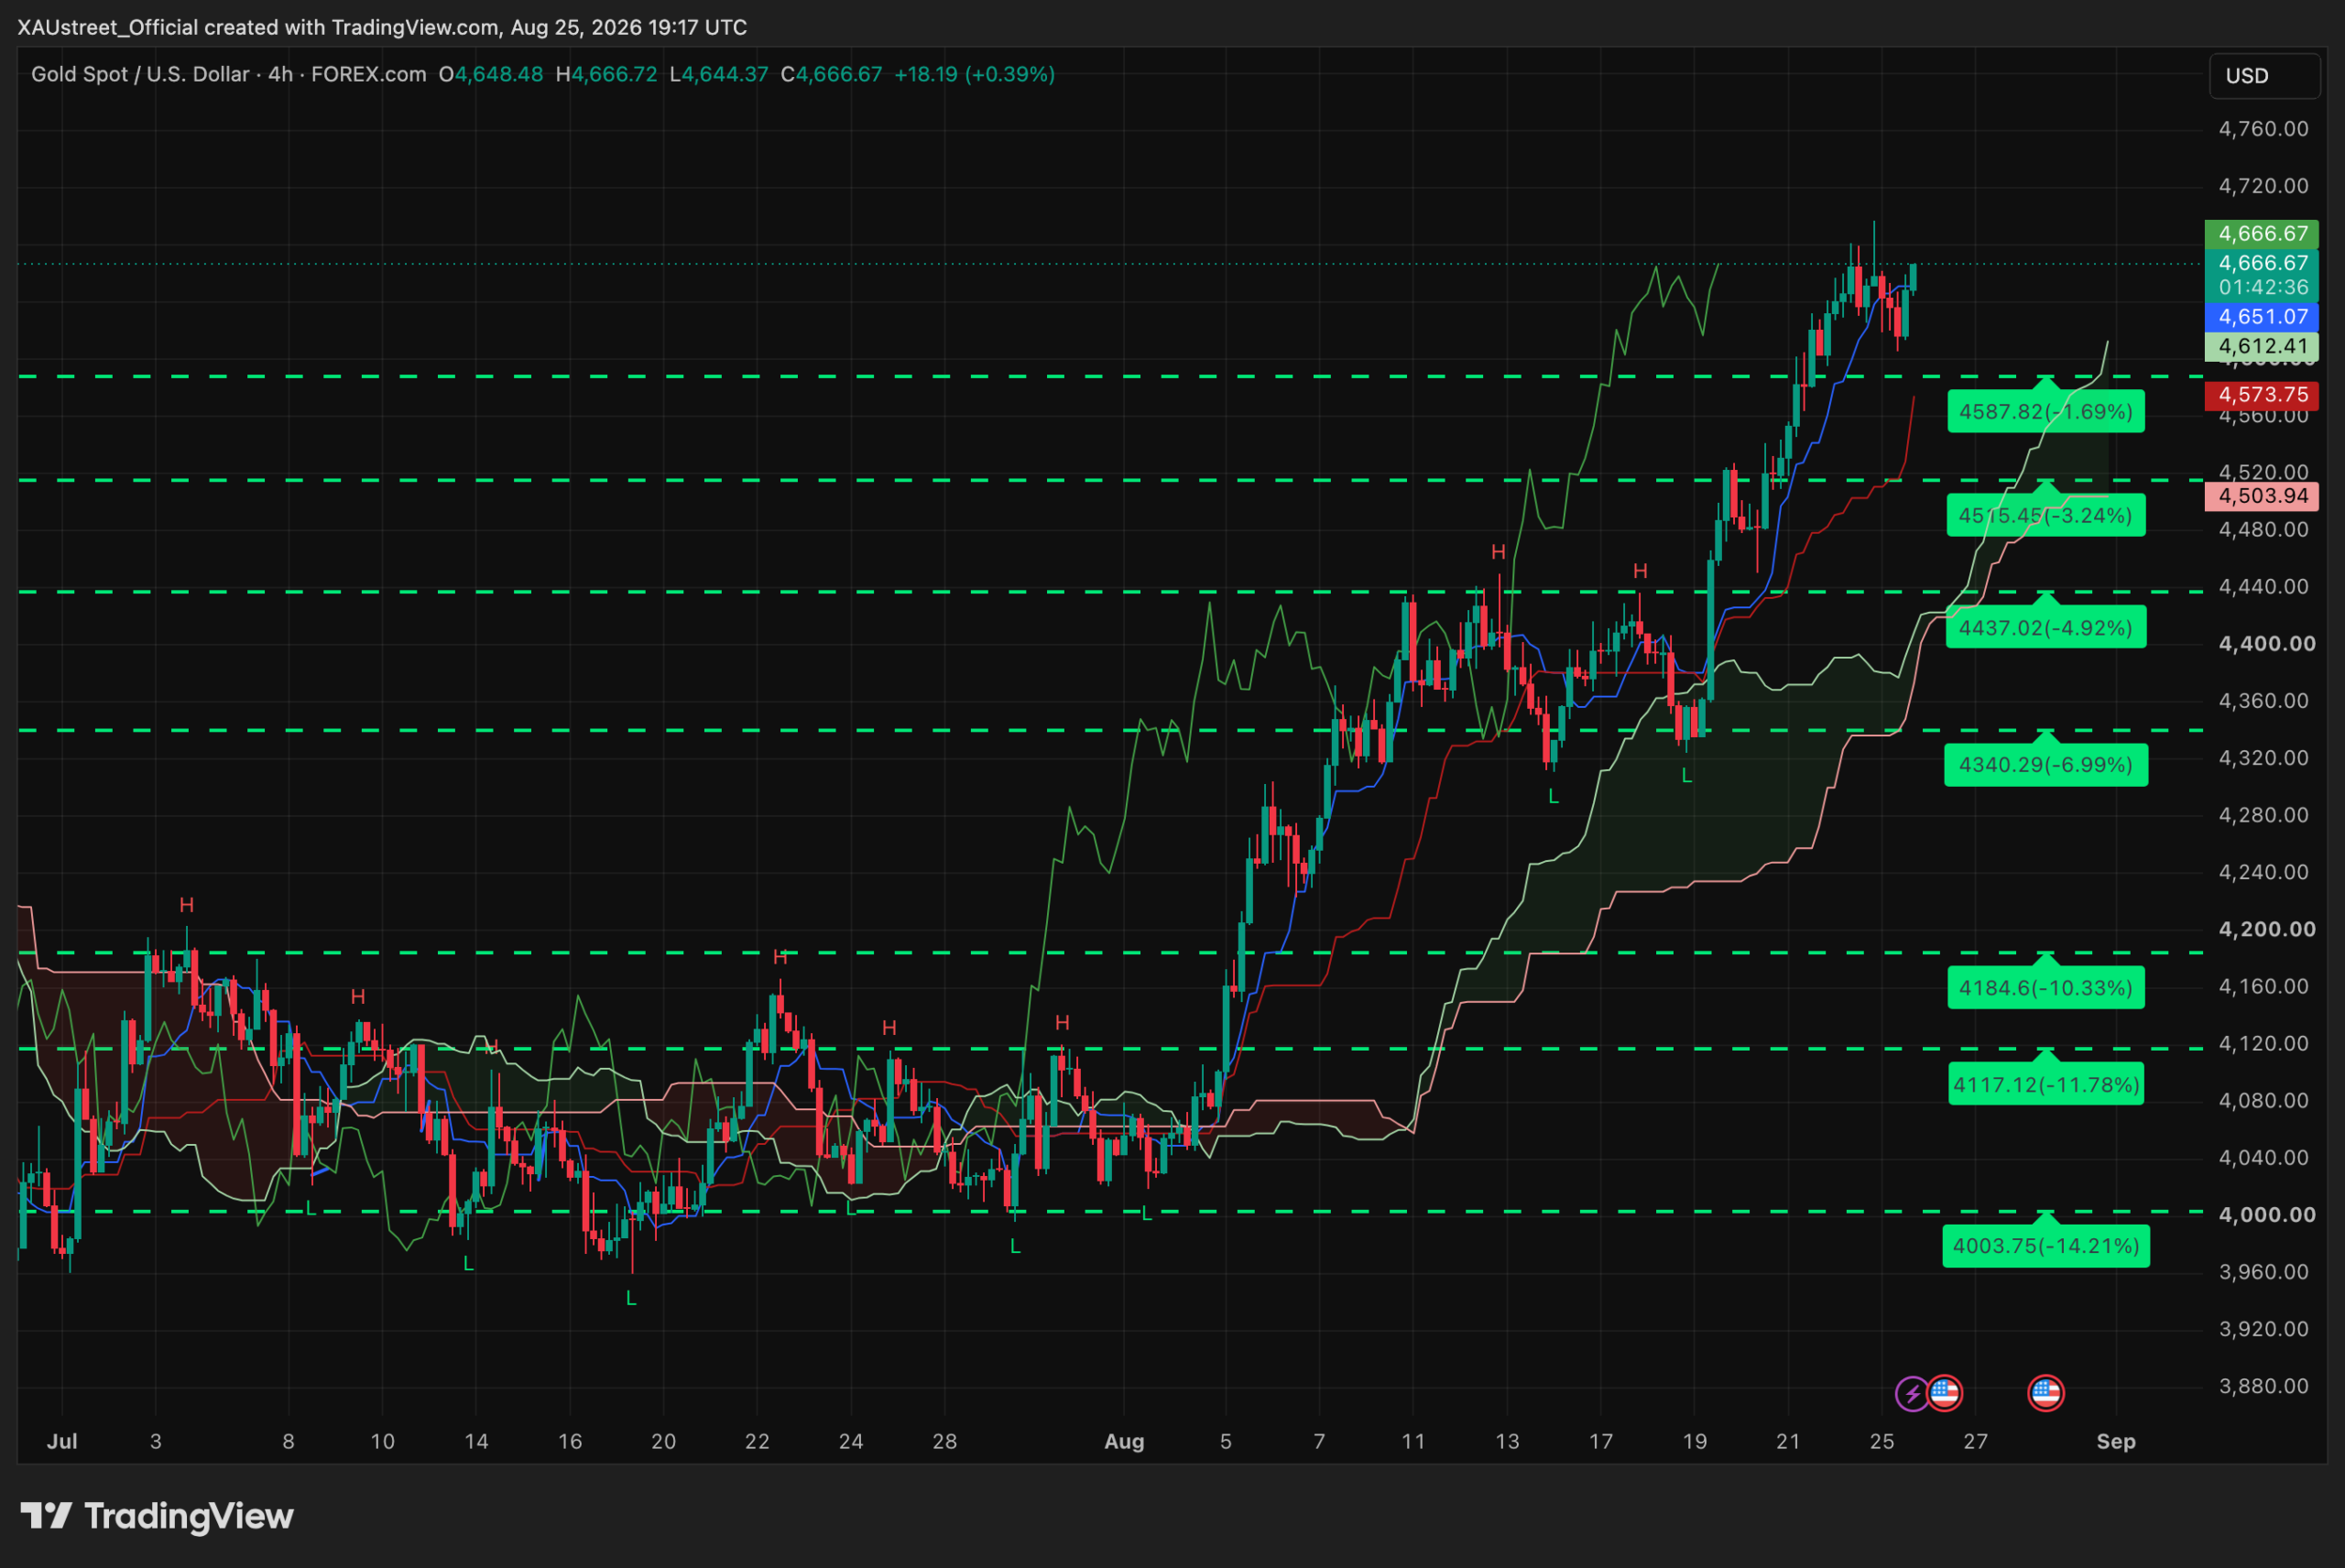Click the 3,880.00 price axis label
This screenshot has height=1568, width=2345.
click(x=2264, y=1386)
